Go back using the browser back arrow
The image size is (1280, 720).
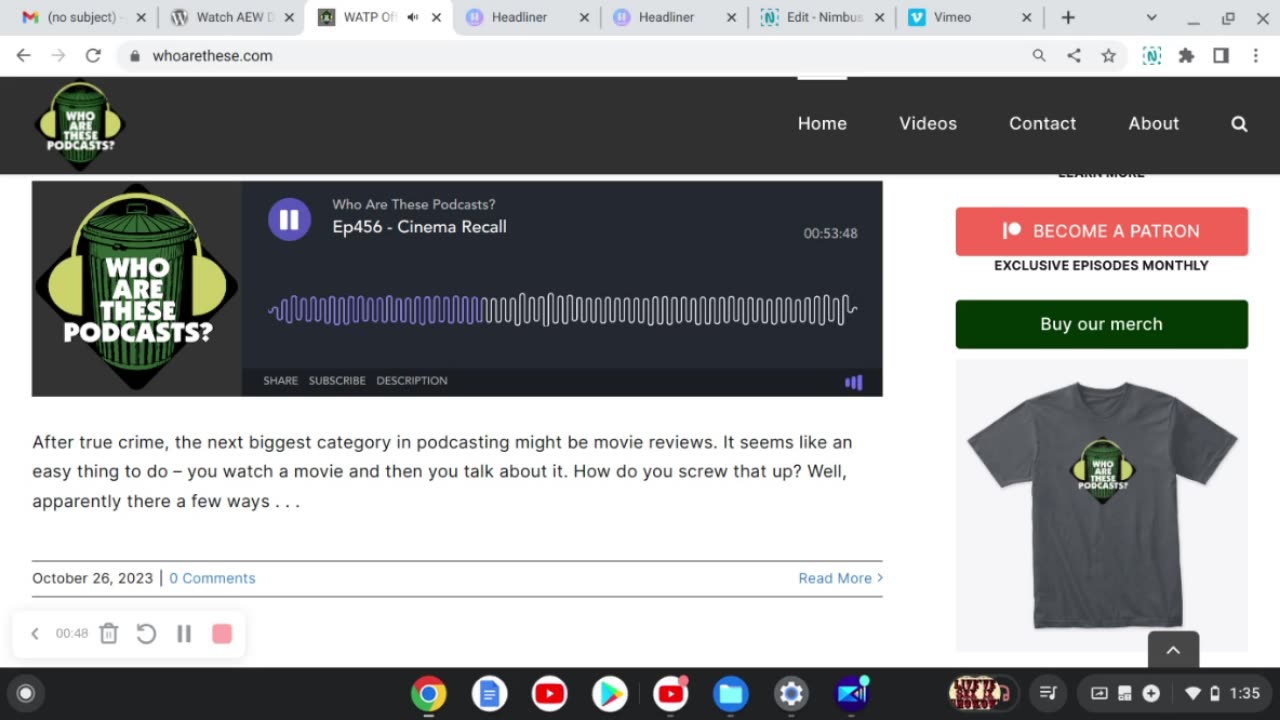[24, 56]
